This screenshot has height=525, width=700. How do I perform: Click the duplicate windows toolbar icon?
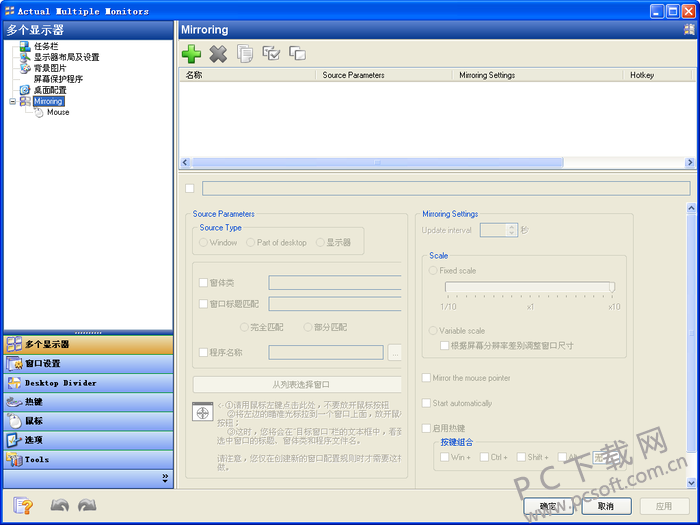pyautogui.click(x=297, y=53)
